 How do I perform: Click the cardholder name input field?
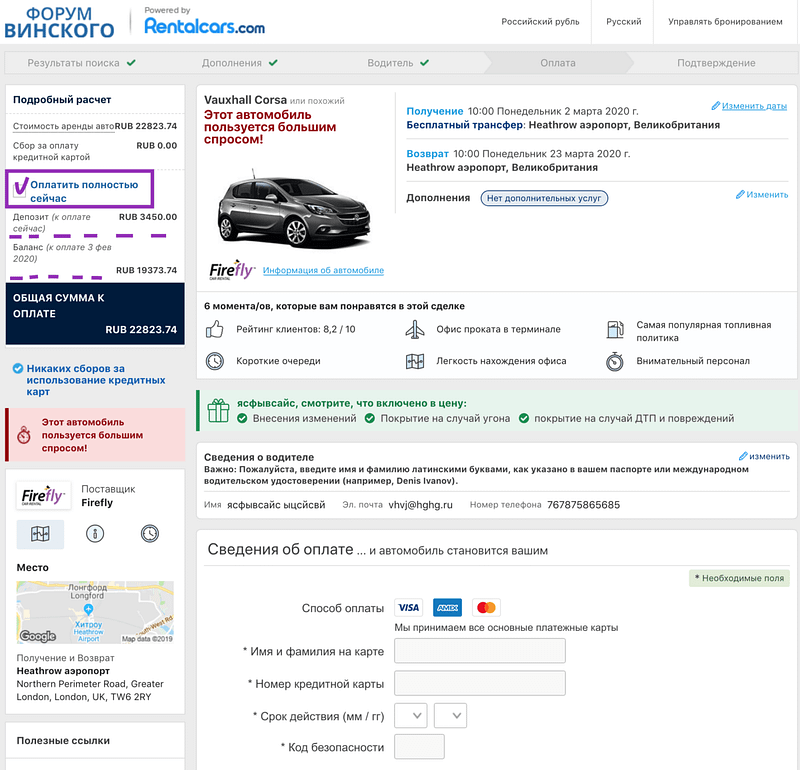tap(479, 650)
